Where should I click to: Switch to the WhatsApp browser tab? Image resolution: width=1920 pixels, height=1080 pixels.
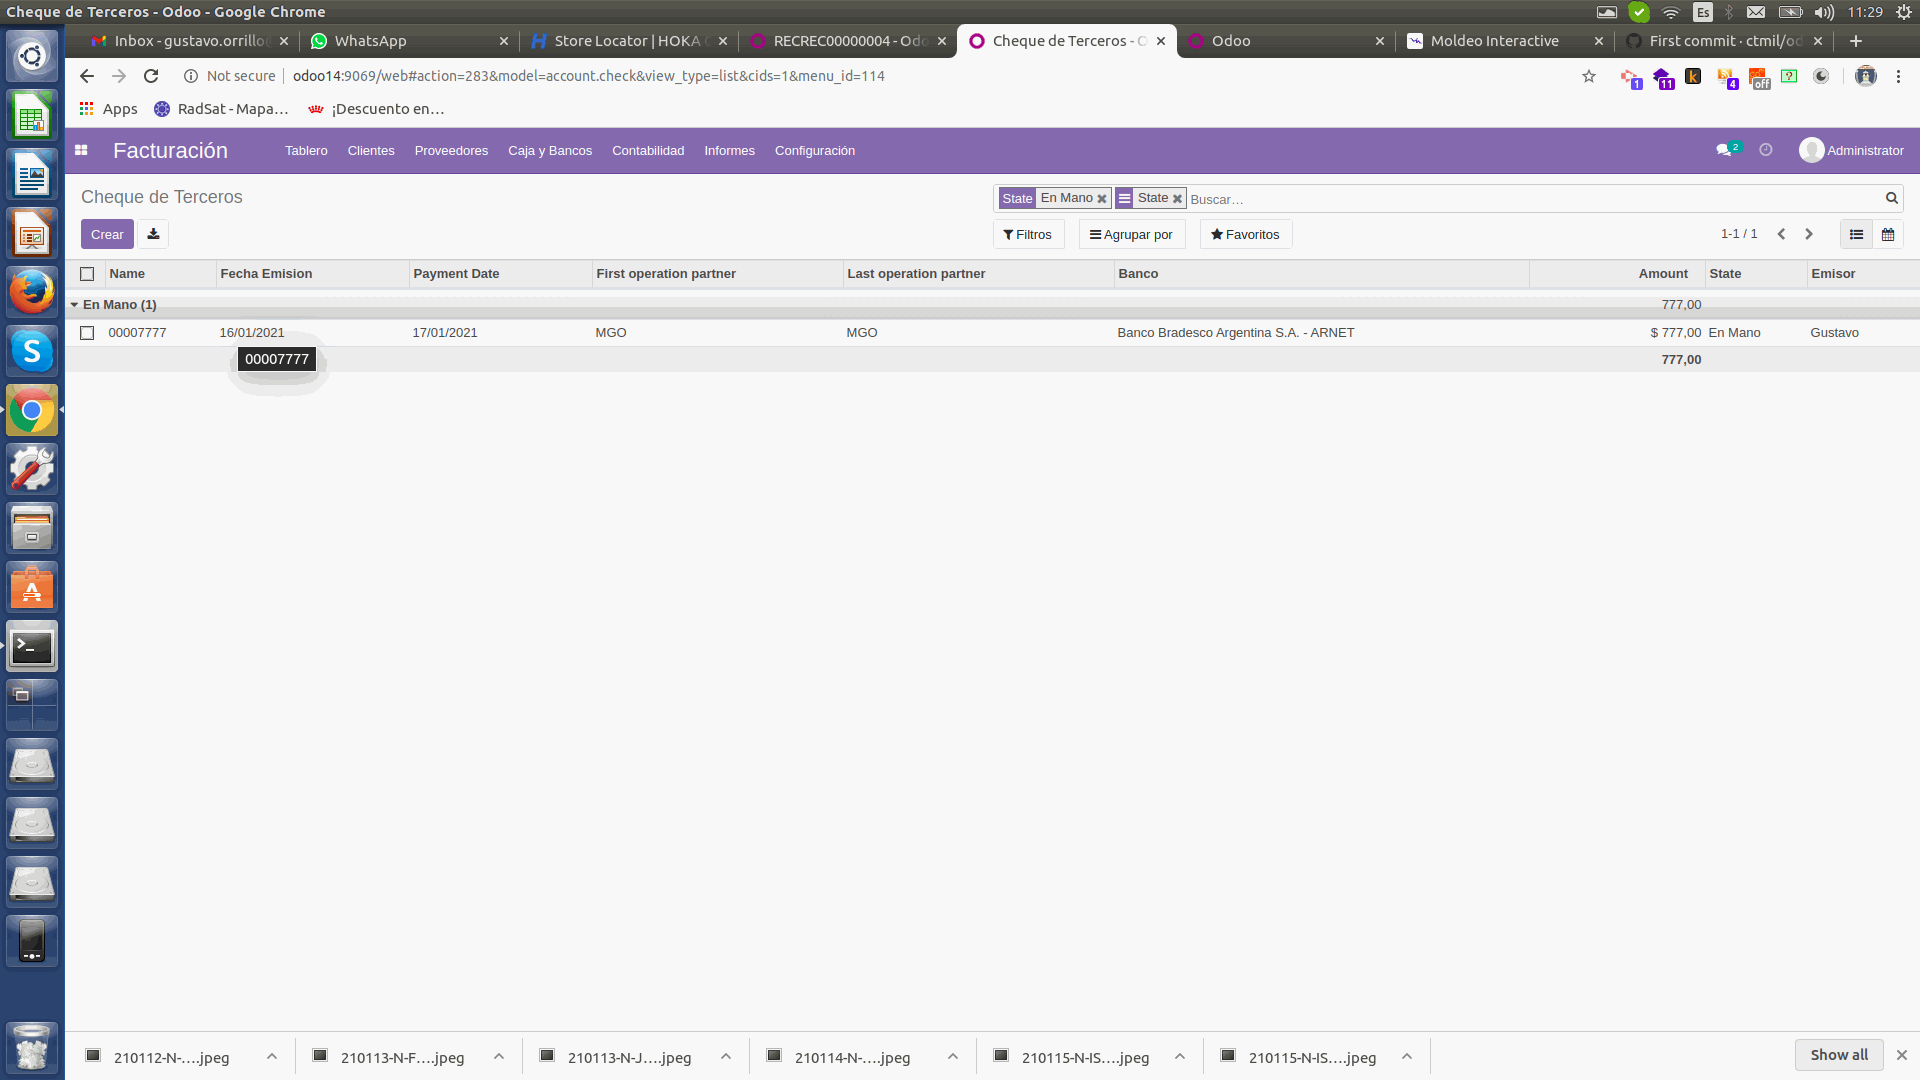tap(408, 41)
